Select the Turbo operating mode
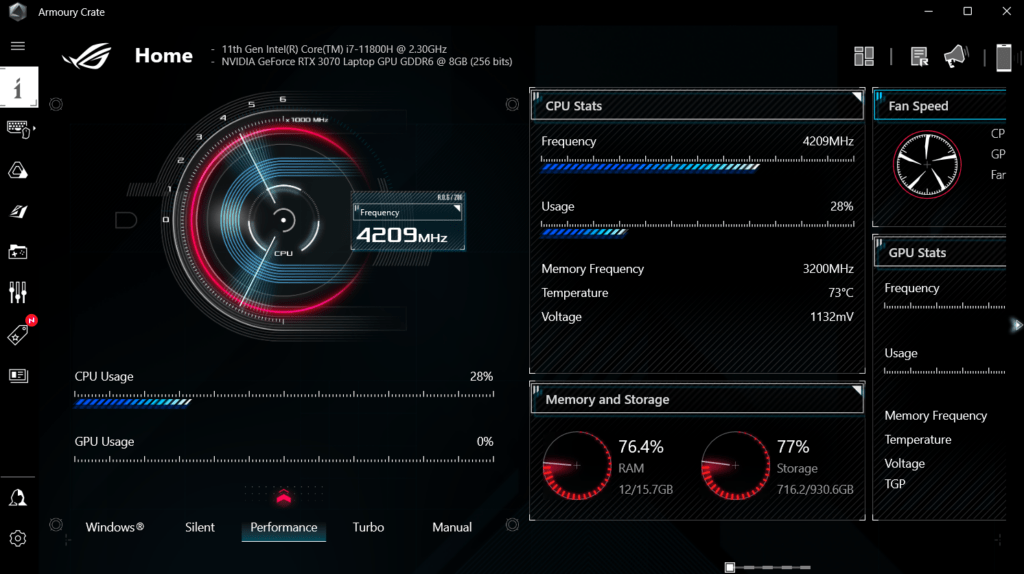 pos(368,527)
